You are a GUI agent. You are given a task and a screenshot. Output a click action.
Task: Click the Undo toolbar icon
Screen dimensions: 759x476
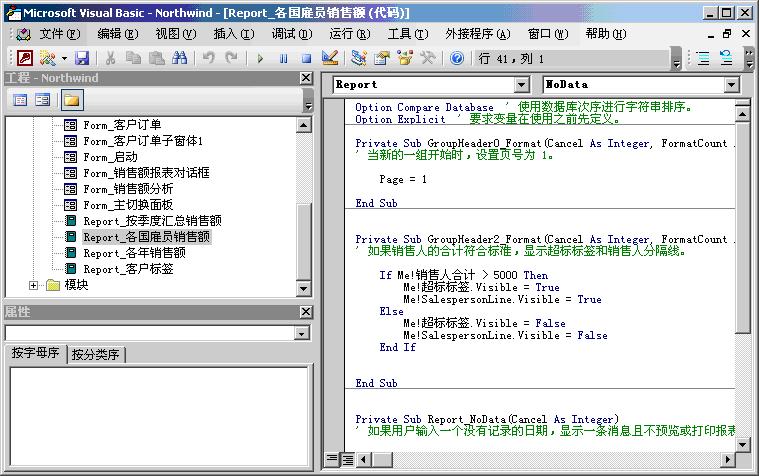tap(209, 58)
